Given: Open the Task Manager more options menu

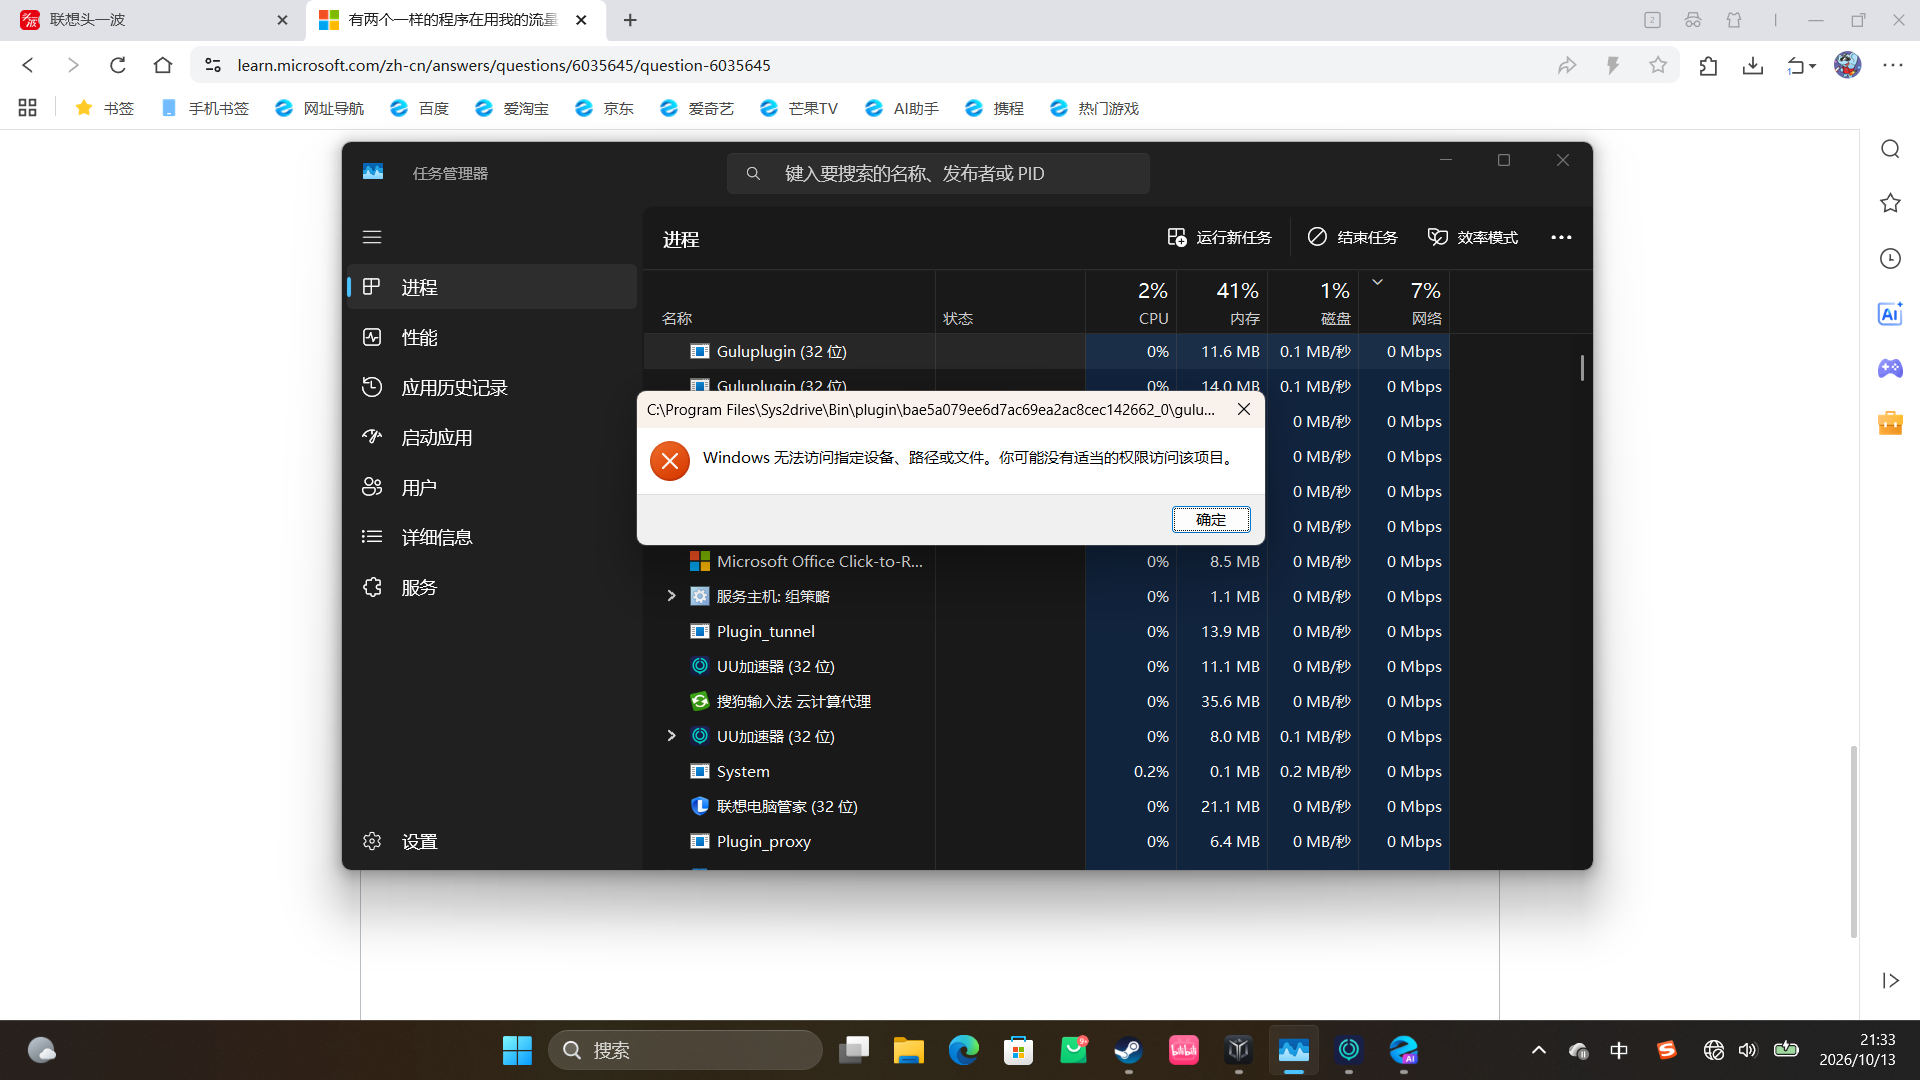Looking at the screenshot, I should pos(1561,237).
